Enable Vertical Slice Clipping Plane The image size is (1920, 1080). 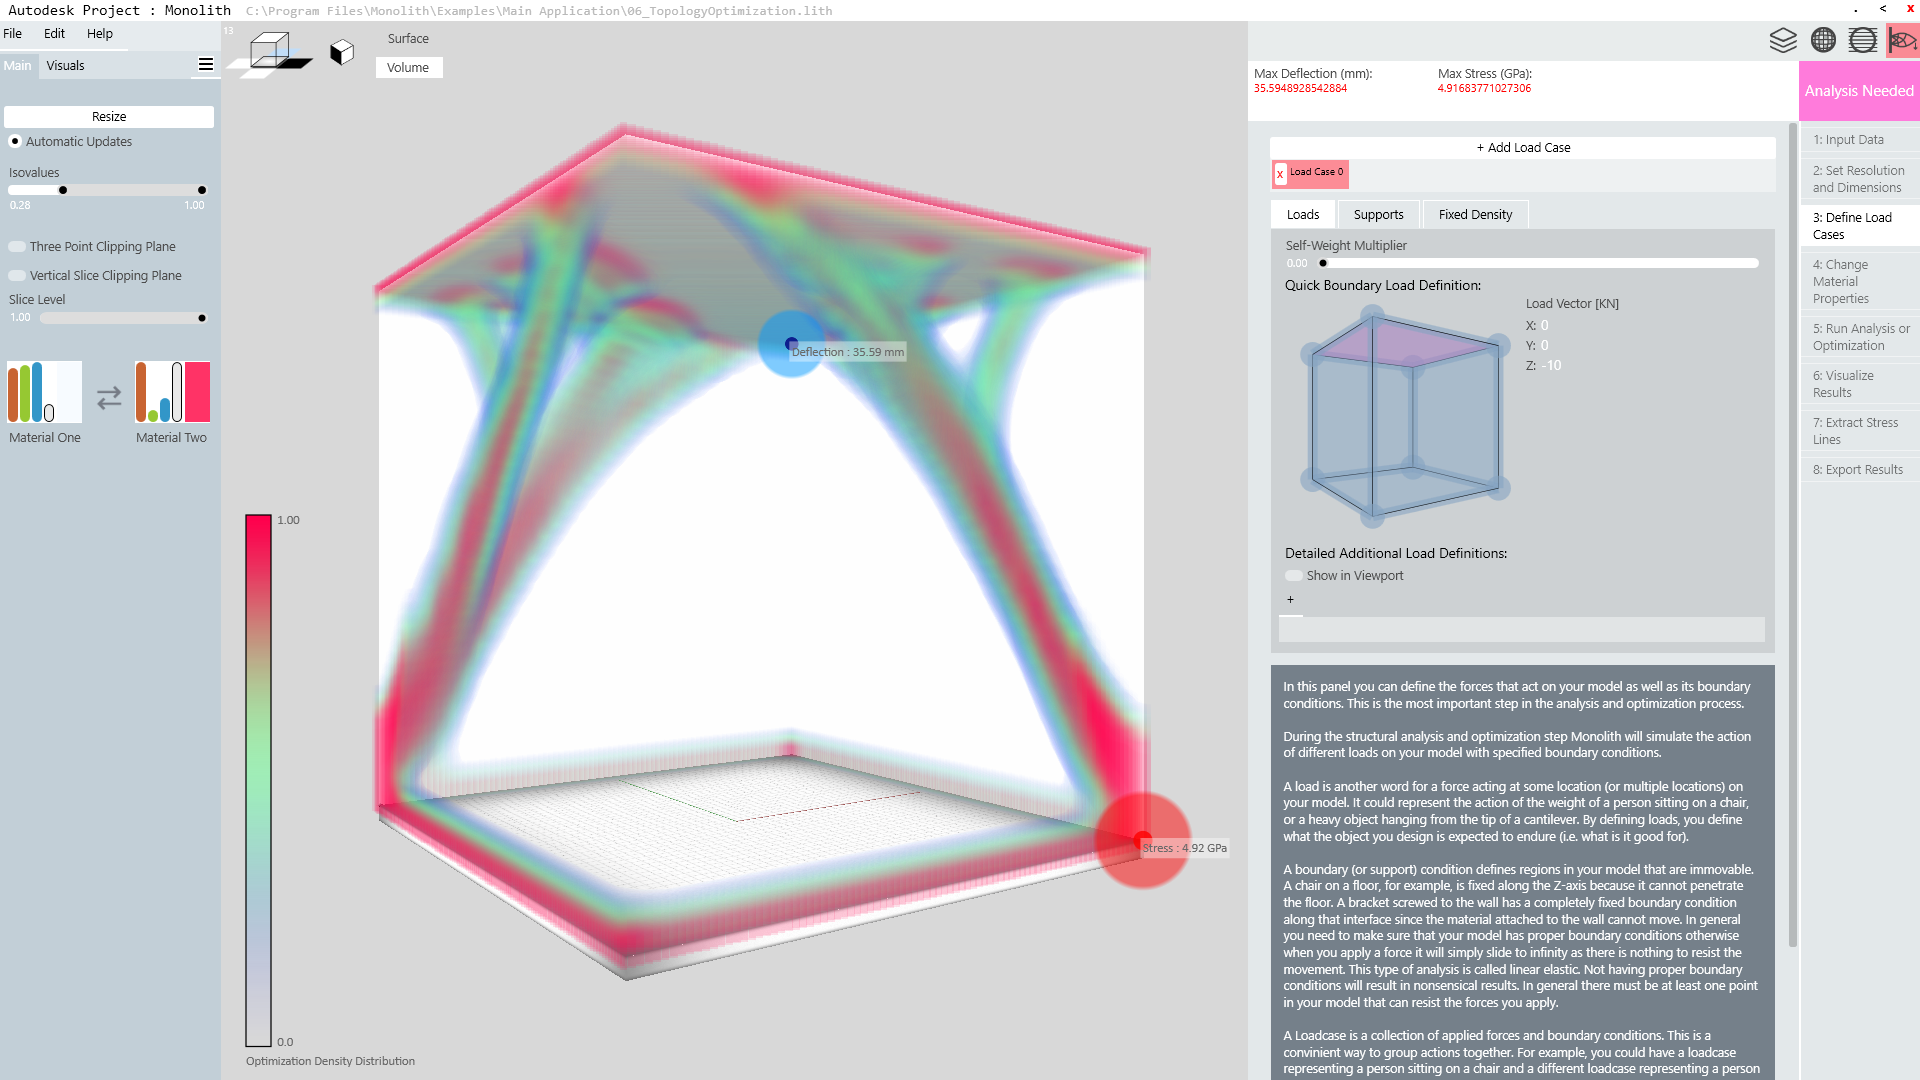tap(17, 276)
